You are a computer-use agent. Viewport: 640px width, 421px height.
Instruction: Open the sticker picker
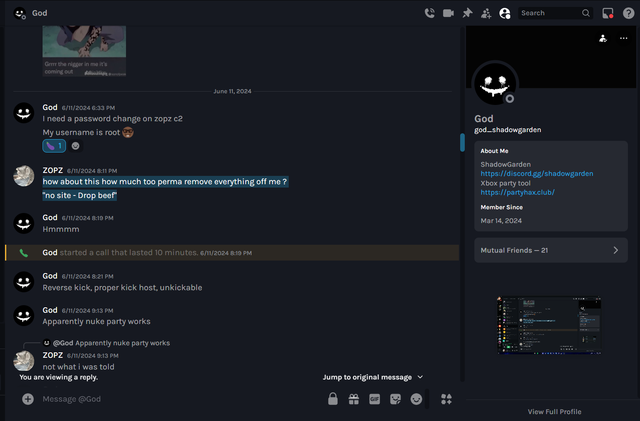395,399
